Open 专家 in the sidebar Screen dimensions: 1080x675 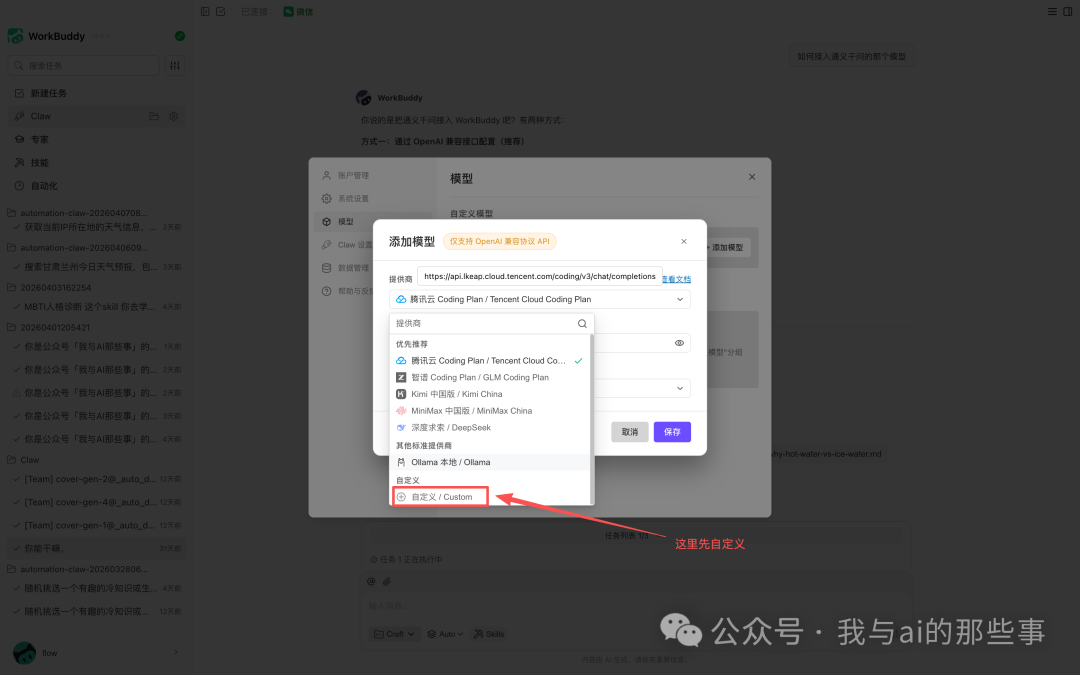point(96,139)
